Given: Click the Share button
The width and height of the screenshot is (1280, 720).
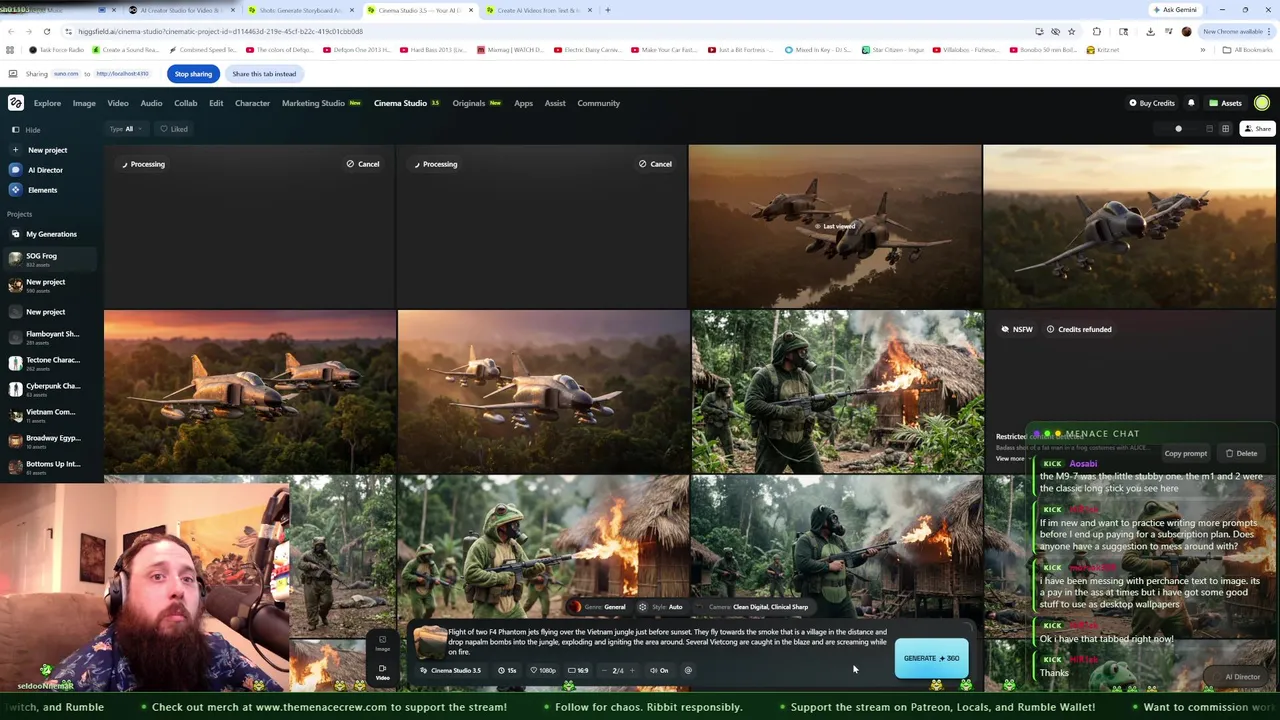Looking at the screenshot, I should (1258, 129).
